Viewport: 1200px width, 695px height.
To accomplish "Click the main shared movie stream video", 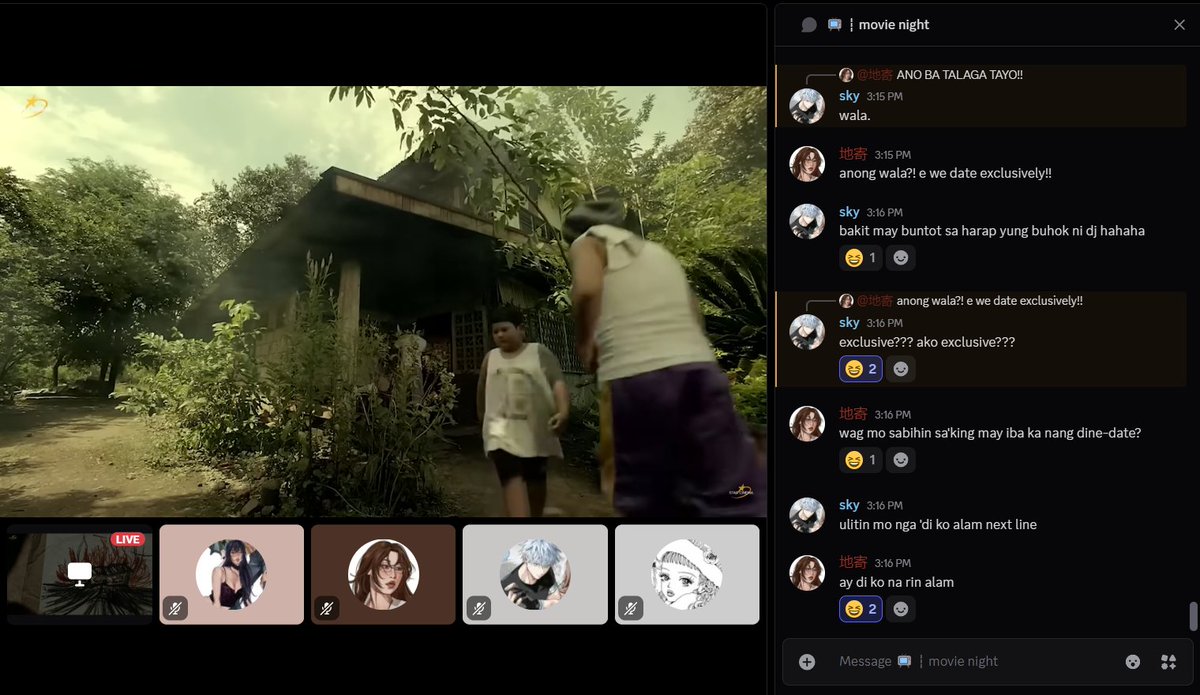I will coord(383,301).
